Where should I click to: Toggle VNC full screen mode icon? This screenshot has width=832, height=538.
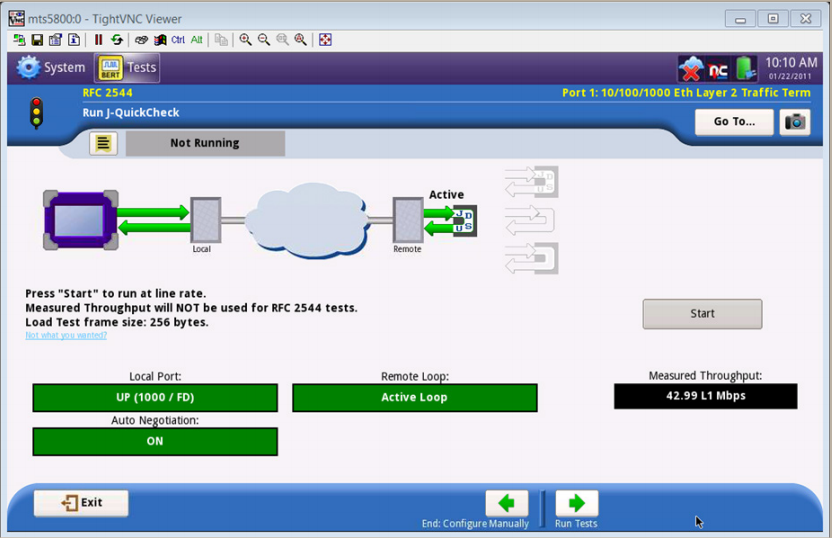click(325, 40)
